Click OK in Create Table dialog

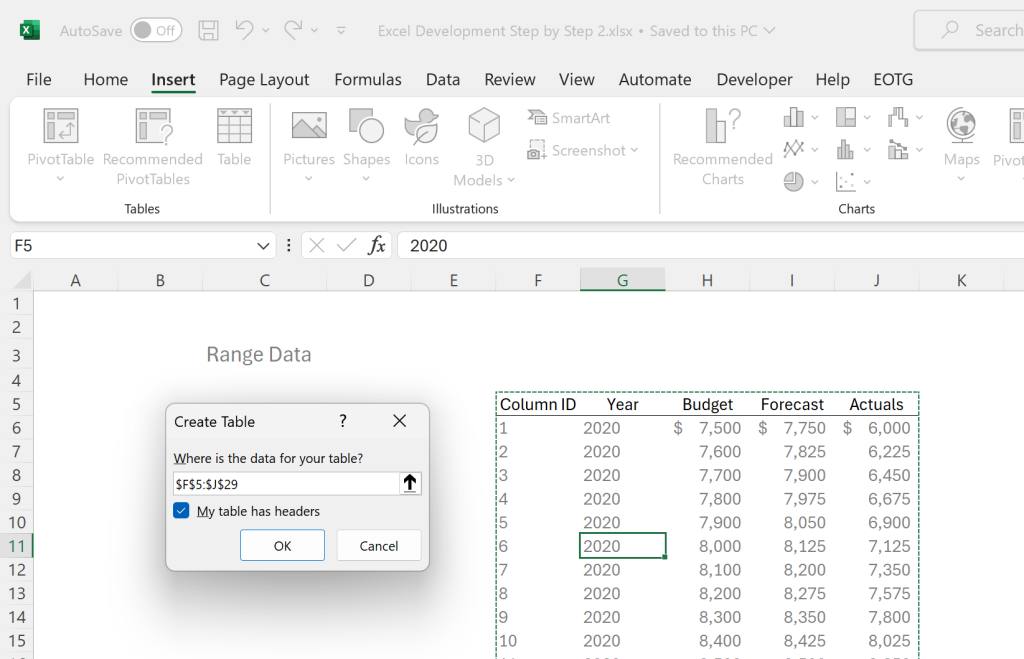coord(282,545)
